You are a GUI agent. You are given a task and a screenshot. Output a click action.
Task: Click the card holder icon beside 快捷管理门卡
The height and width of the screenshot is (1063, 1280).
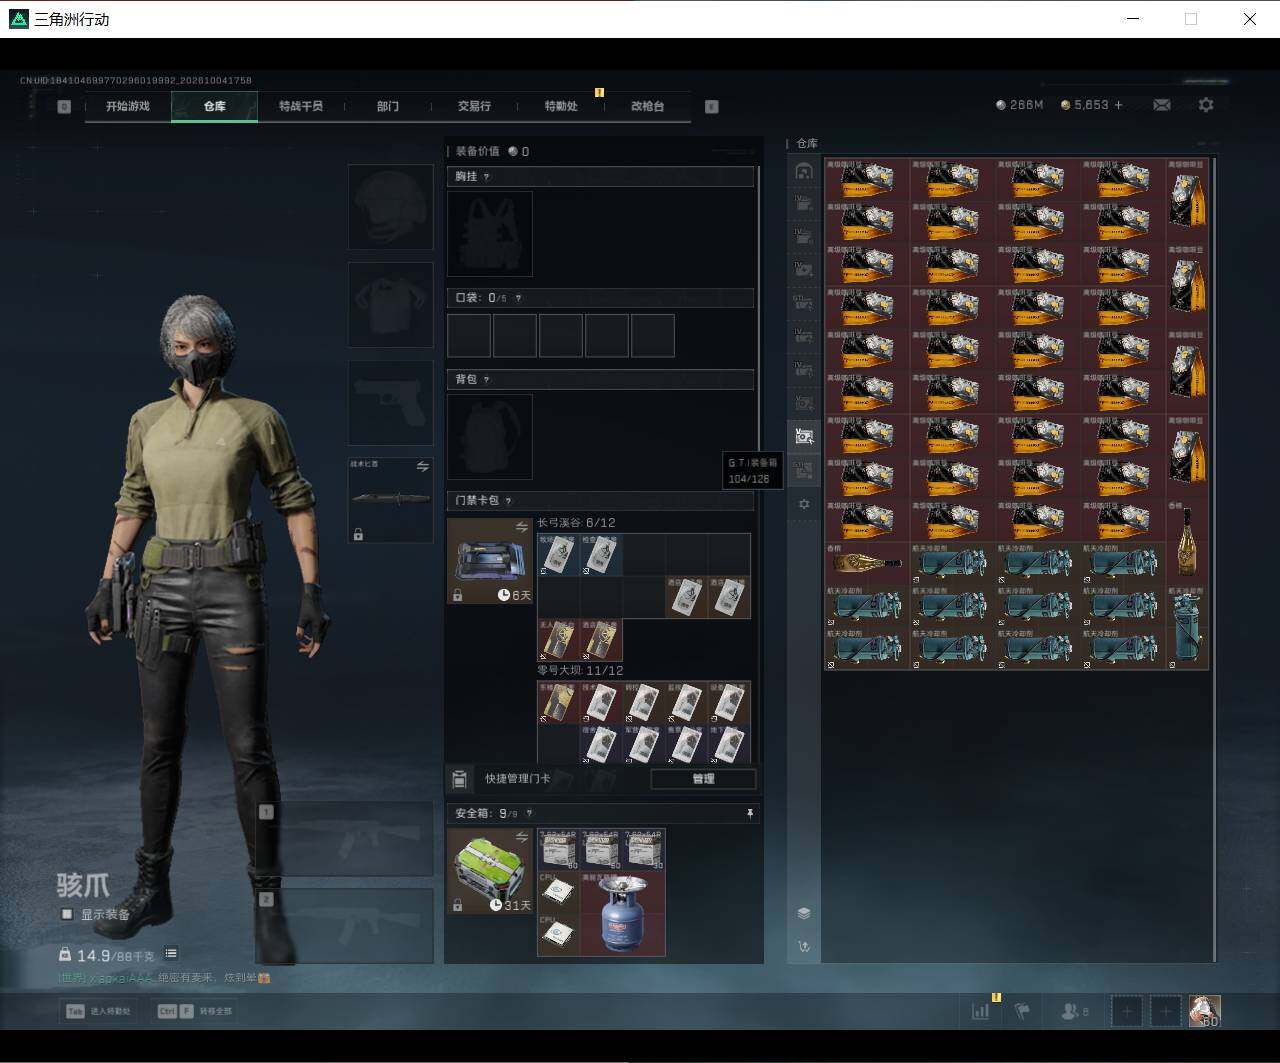pyautogui.click(x=460, y=779)
